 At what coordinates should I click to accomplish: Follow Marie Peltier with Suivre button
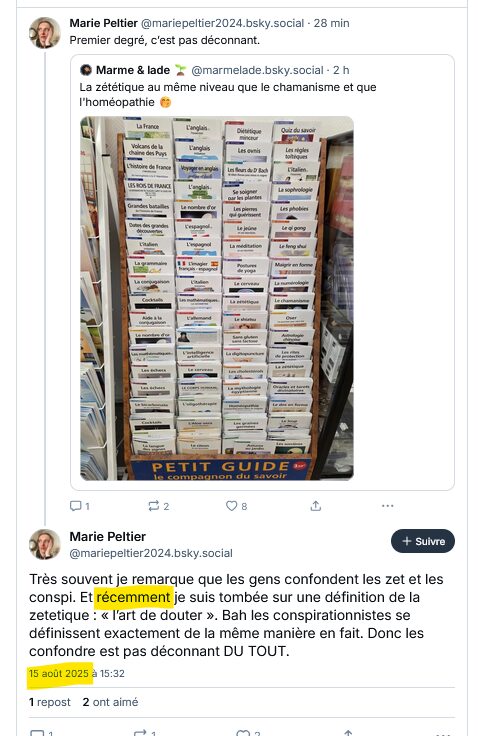tap(423, 541)
